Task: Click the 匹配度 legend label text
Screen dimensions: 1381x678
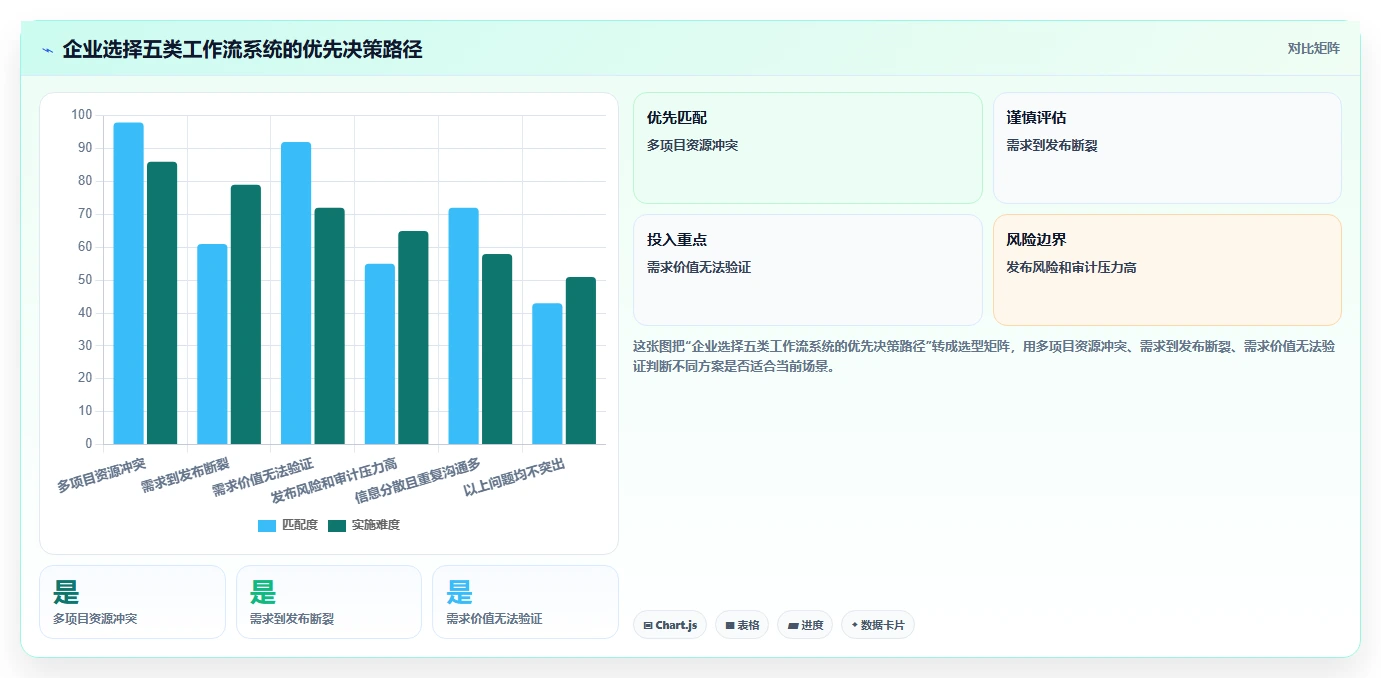Action: pos(300,525)
